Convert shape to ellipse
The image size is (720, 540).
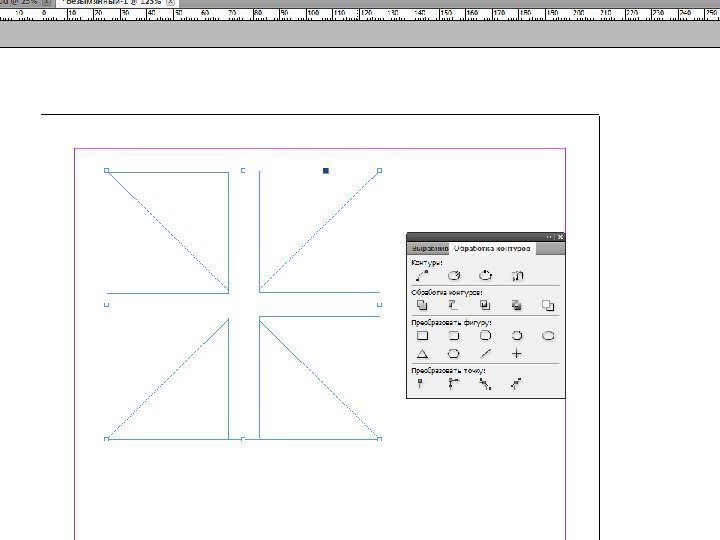[x=548, y=336]
